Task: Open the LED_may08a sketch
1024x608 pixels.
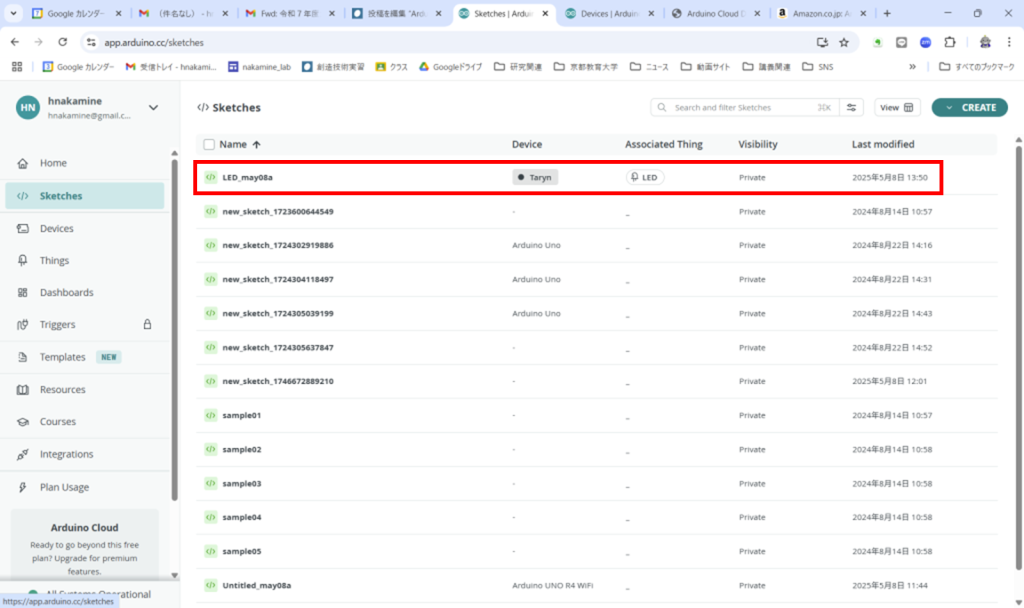Action: 247,177
